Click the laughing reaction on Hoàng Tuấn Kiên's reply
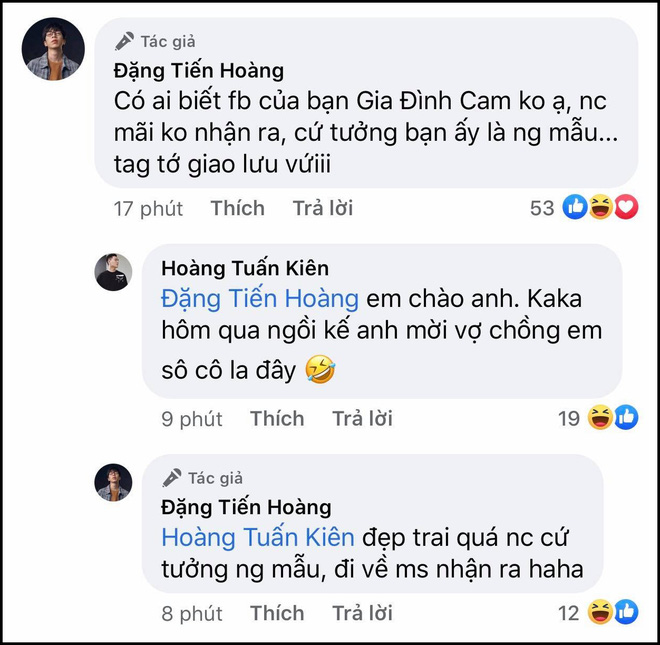This screenshot has width=660, height=645. point(602,417)
